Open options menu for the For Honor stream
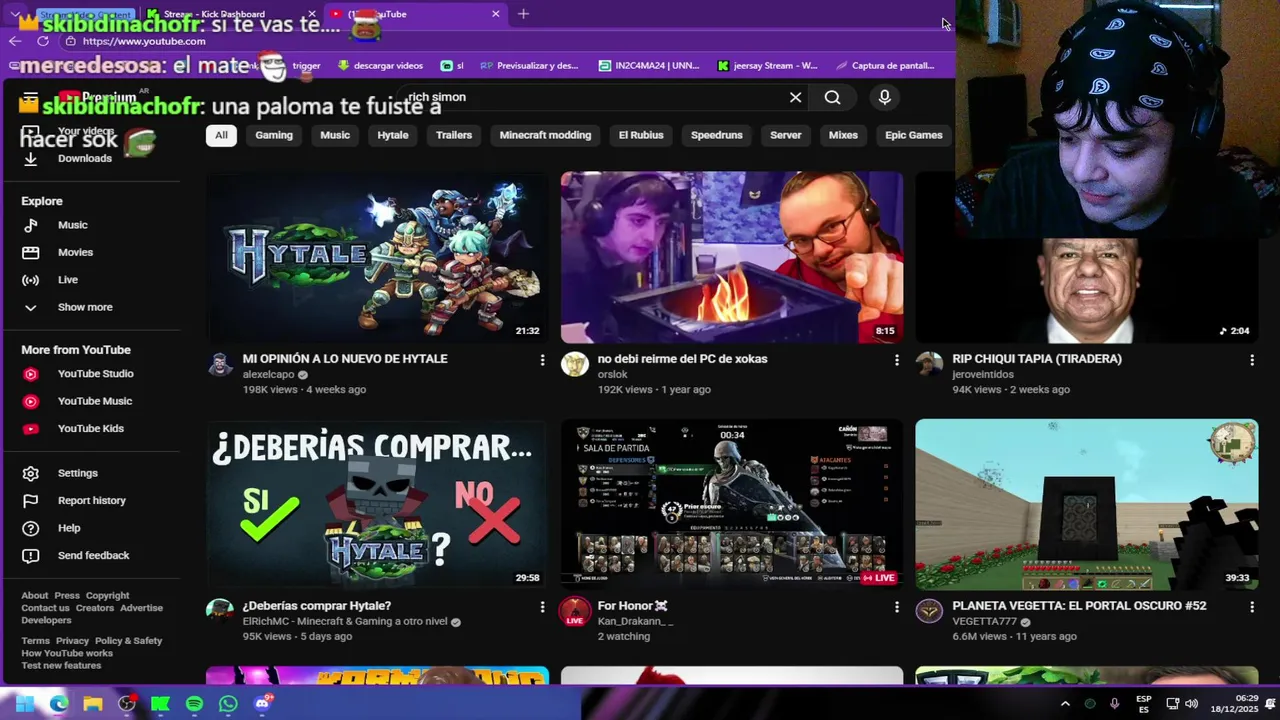This screenshot has height=720, width=1280. point(896,607)
